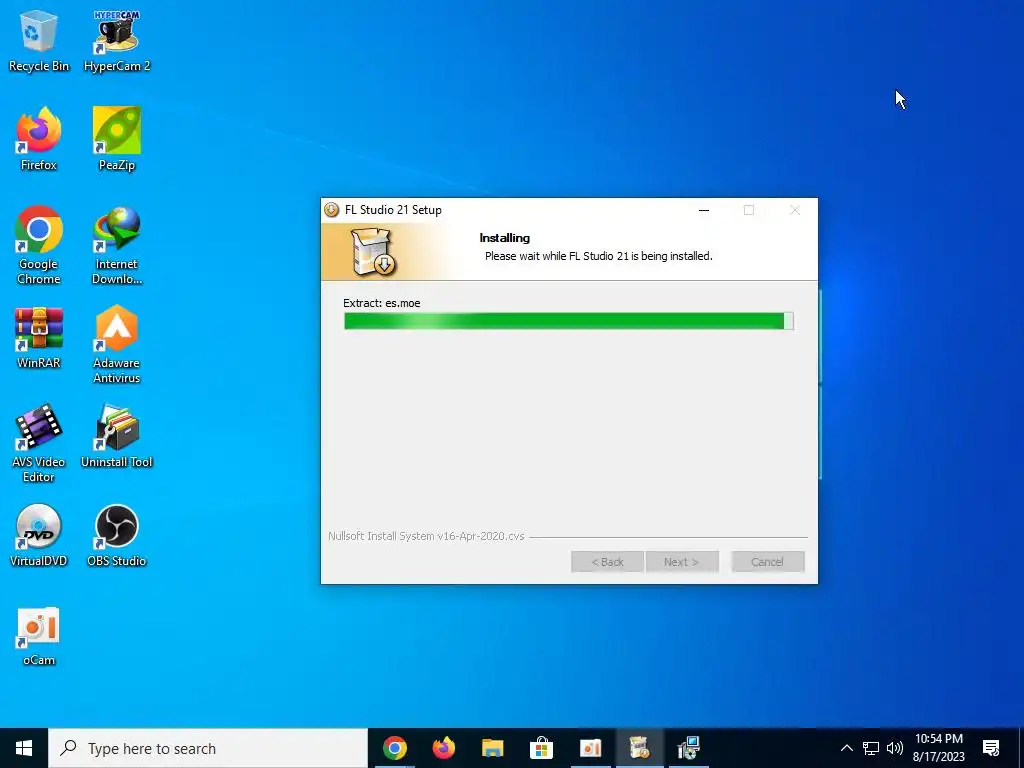Viewport: 1024px width, 768px height.
Task: Minimize the FL Studio 21 Setup window
Action: pos(704,210)
